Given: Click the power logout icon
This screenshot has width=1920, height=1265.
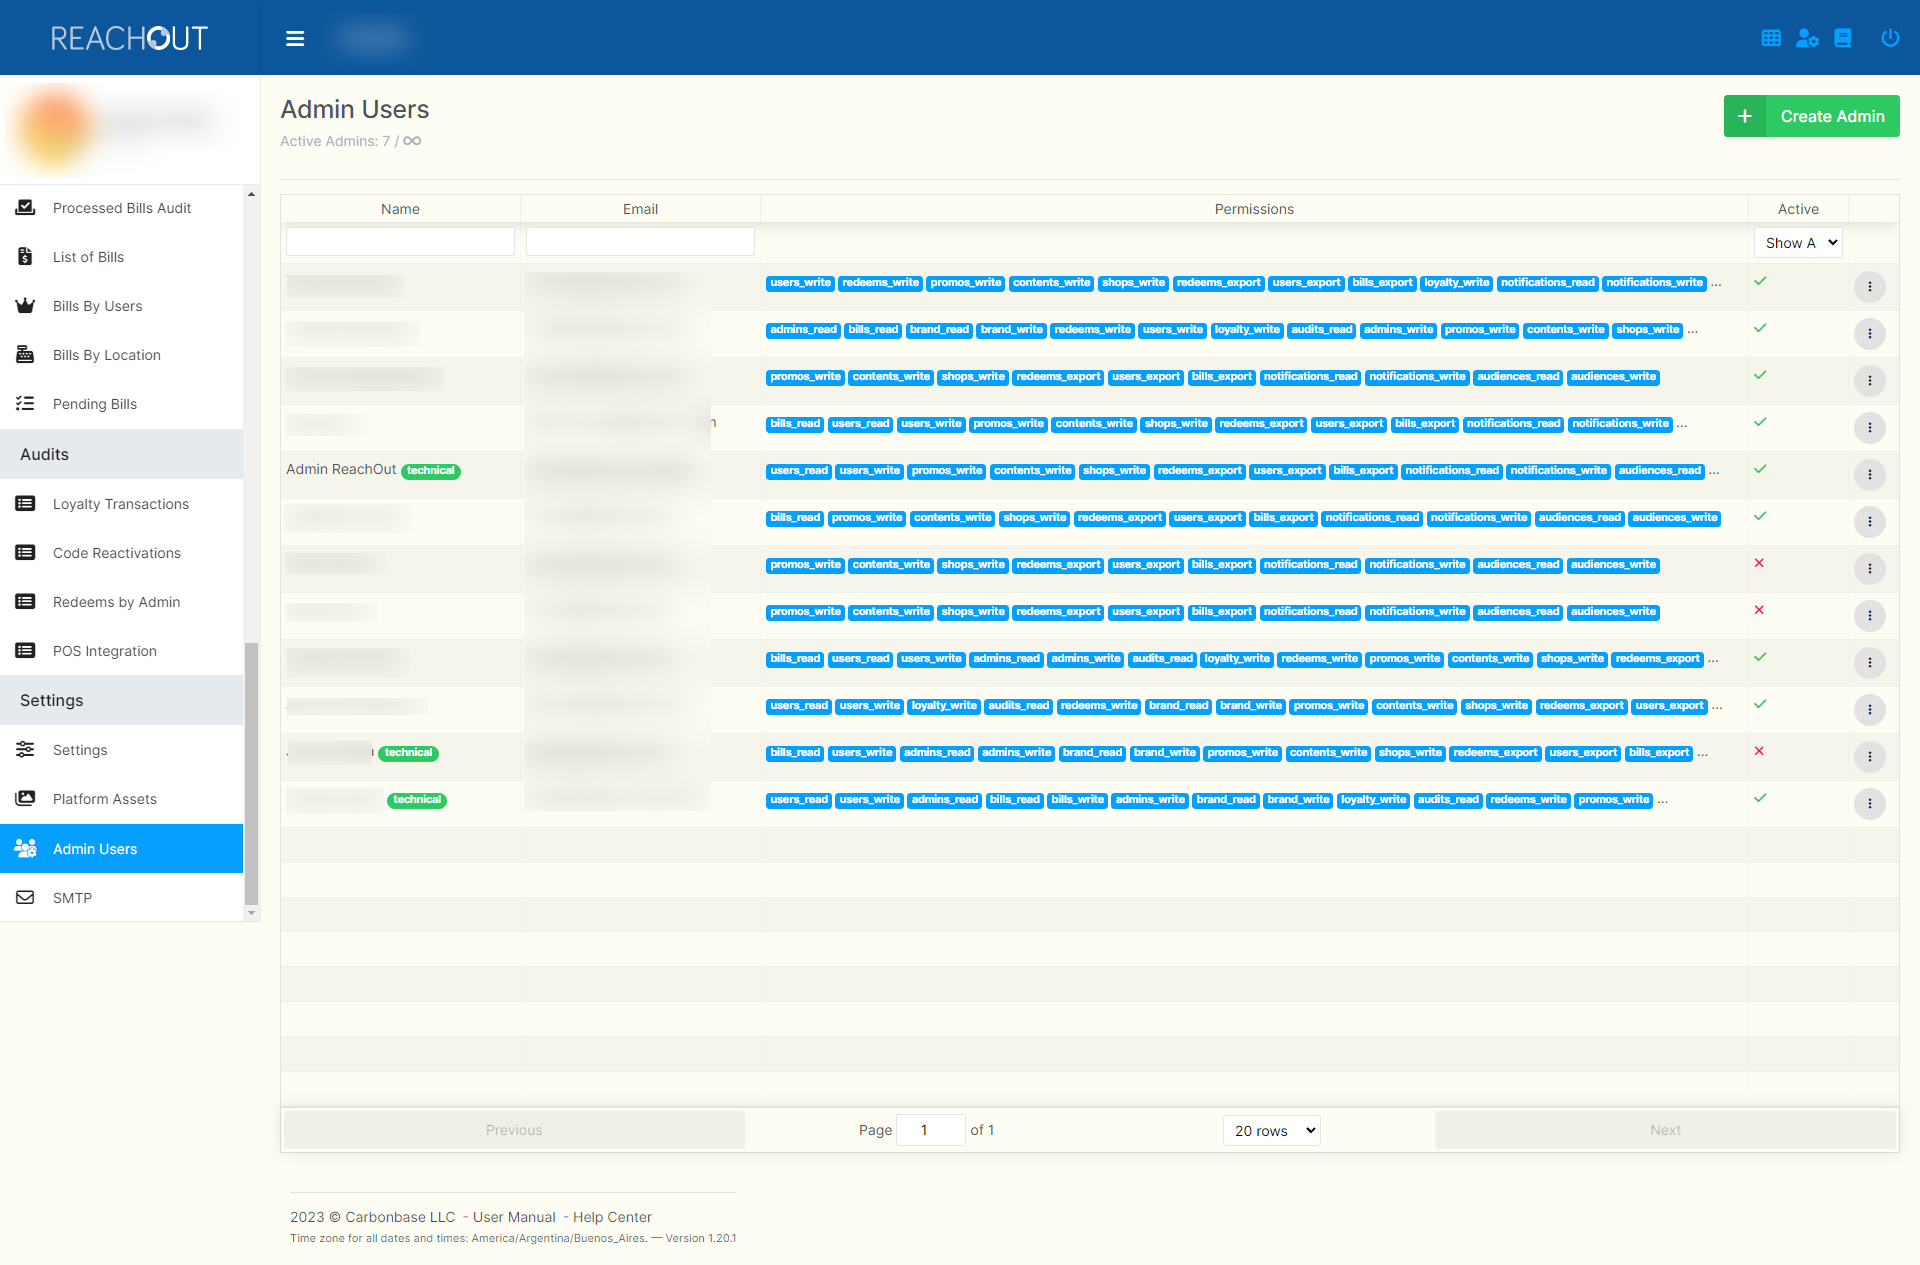Looking at the screenshot, I should (1889, 38).
